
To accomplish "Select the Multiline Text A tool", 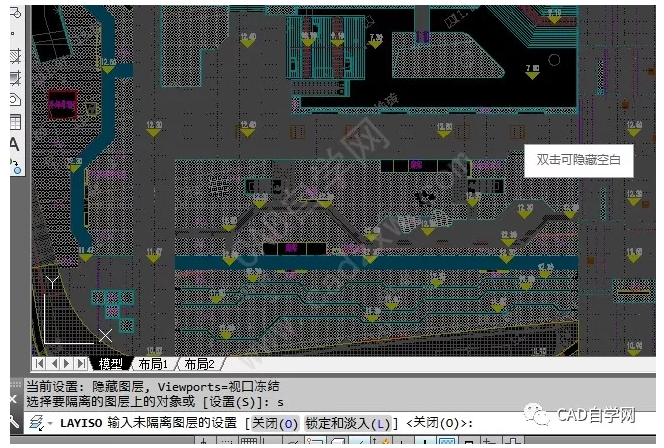I will pos(14,144).
